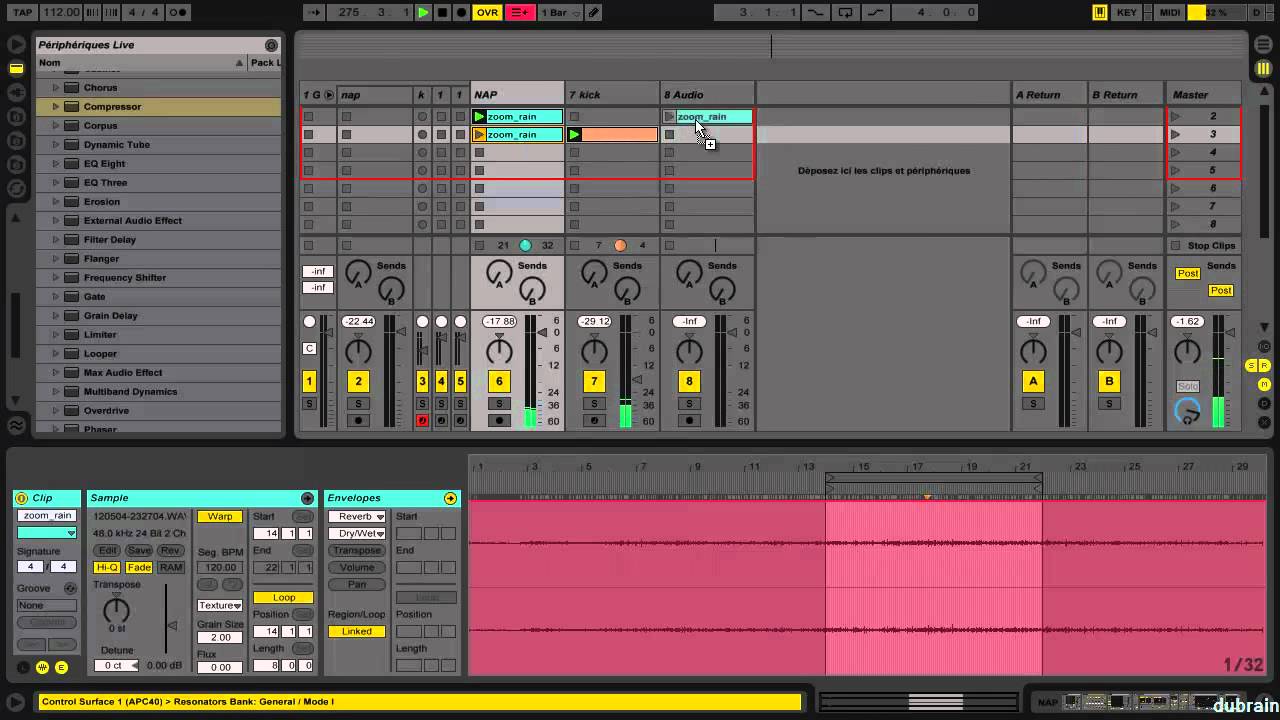Launch Master scene 5
This screenshot has height=720, width=1280.
(x=1176, y=170)
